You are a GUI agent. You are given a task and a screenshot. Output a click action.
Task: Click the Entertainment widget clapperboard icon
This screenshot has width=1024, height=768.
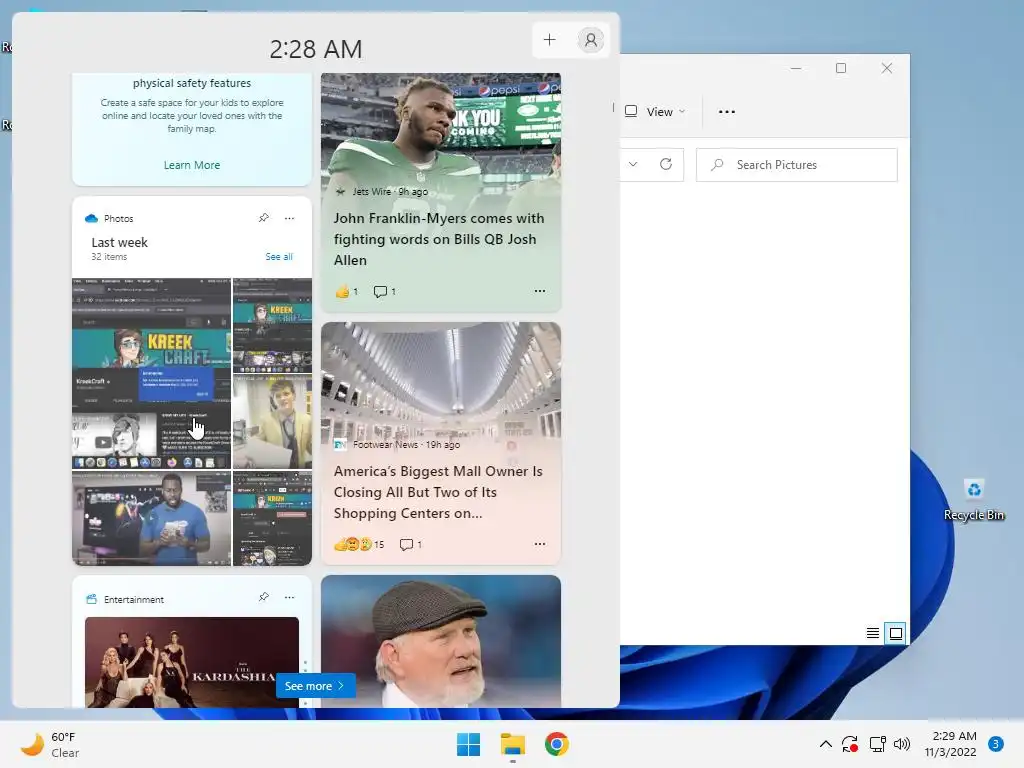click(x=91, y=599)
